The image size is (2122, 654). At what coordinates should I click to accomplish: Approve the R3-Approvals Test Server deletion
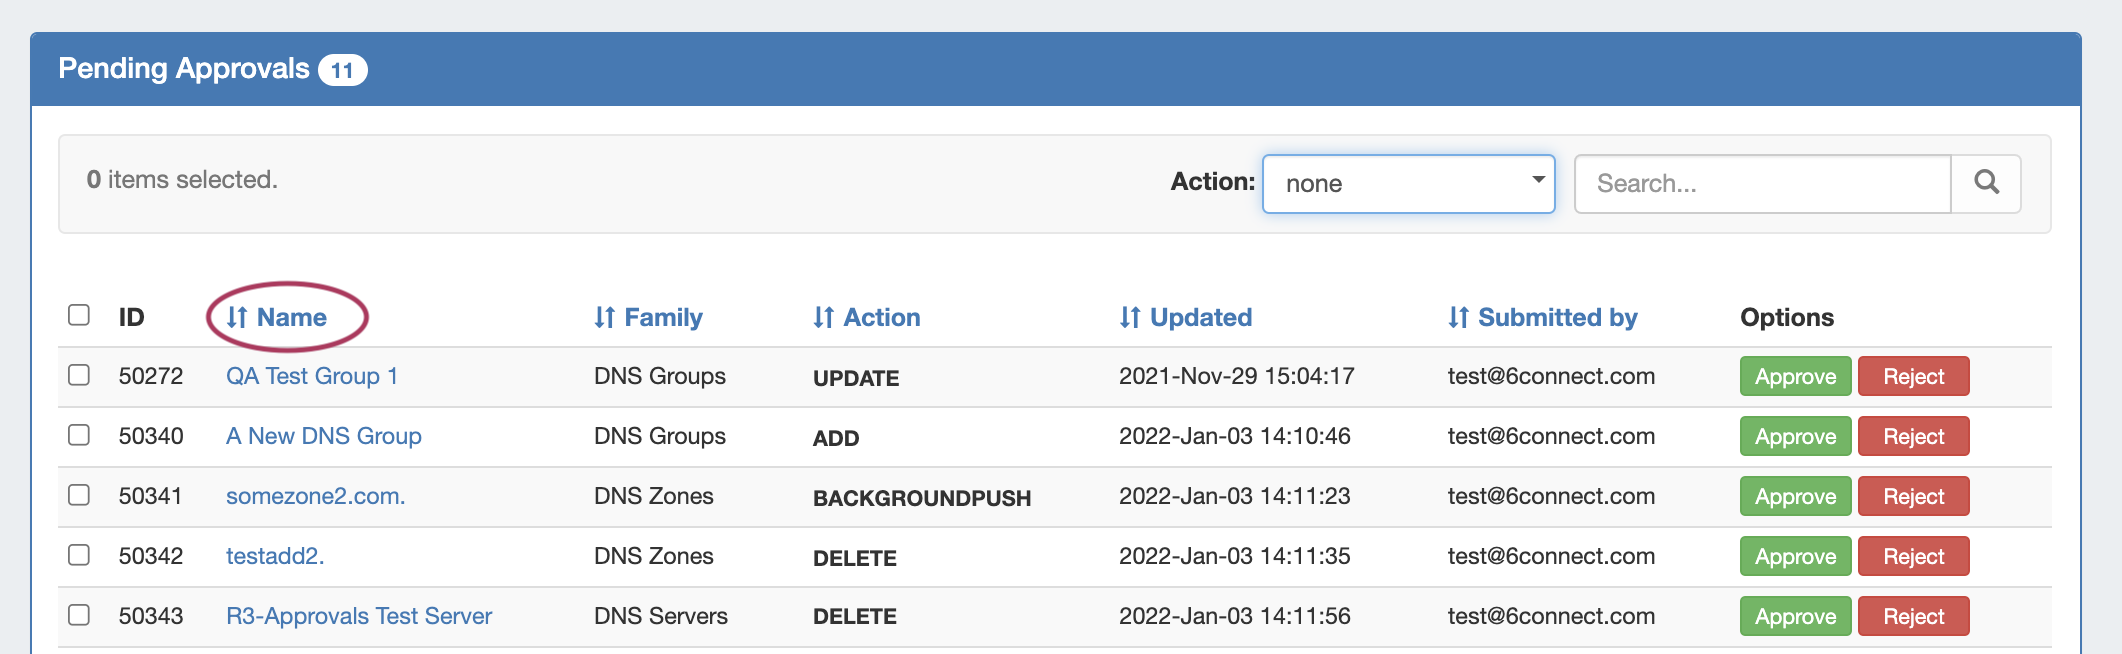coord(1795,616)
